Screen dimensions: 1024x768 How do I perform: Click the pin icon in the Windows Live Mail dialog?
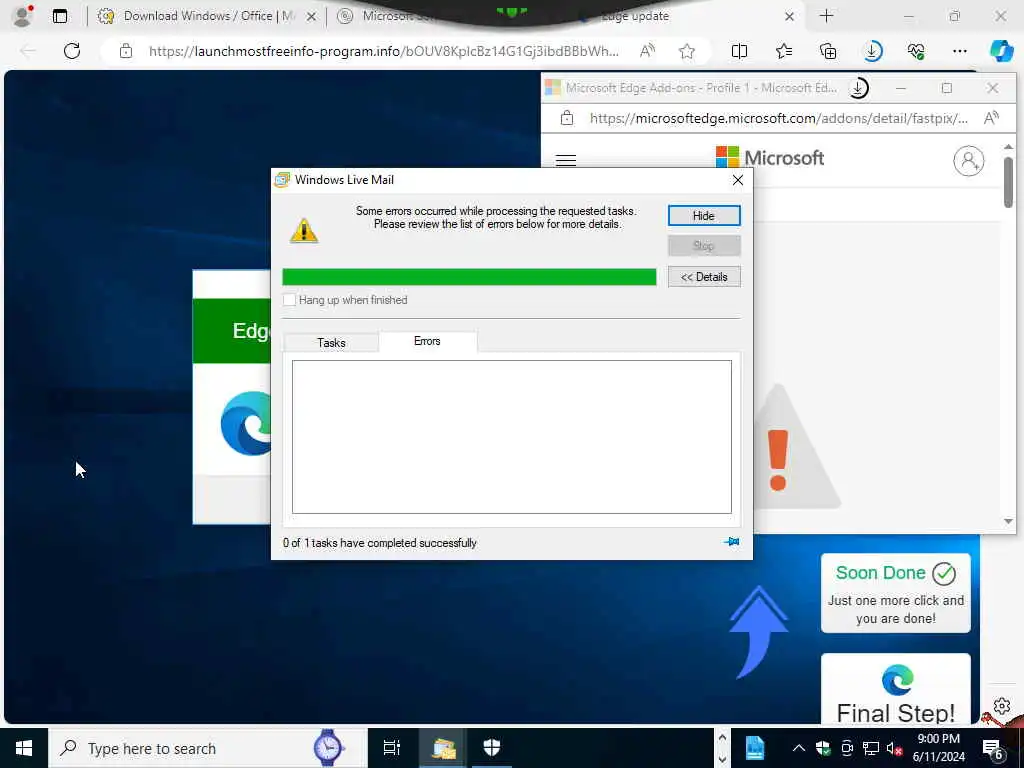pos(731,541)
